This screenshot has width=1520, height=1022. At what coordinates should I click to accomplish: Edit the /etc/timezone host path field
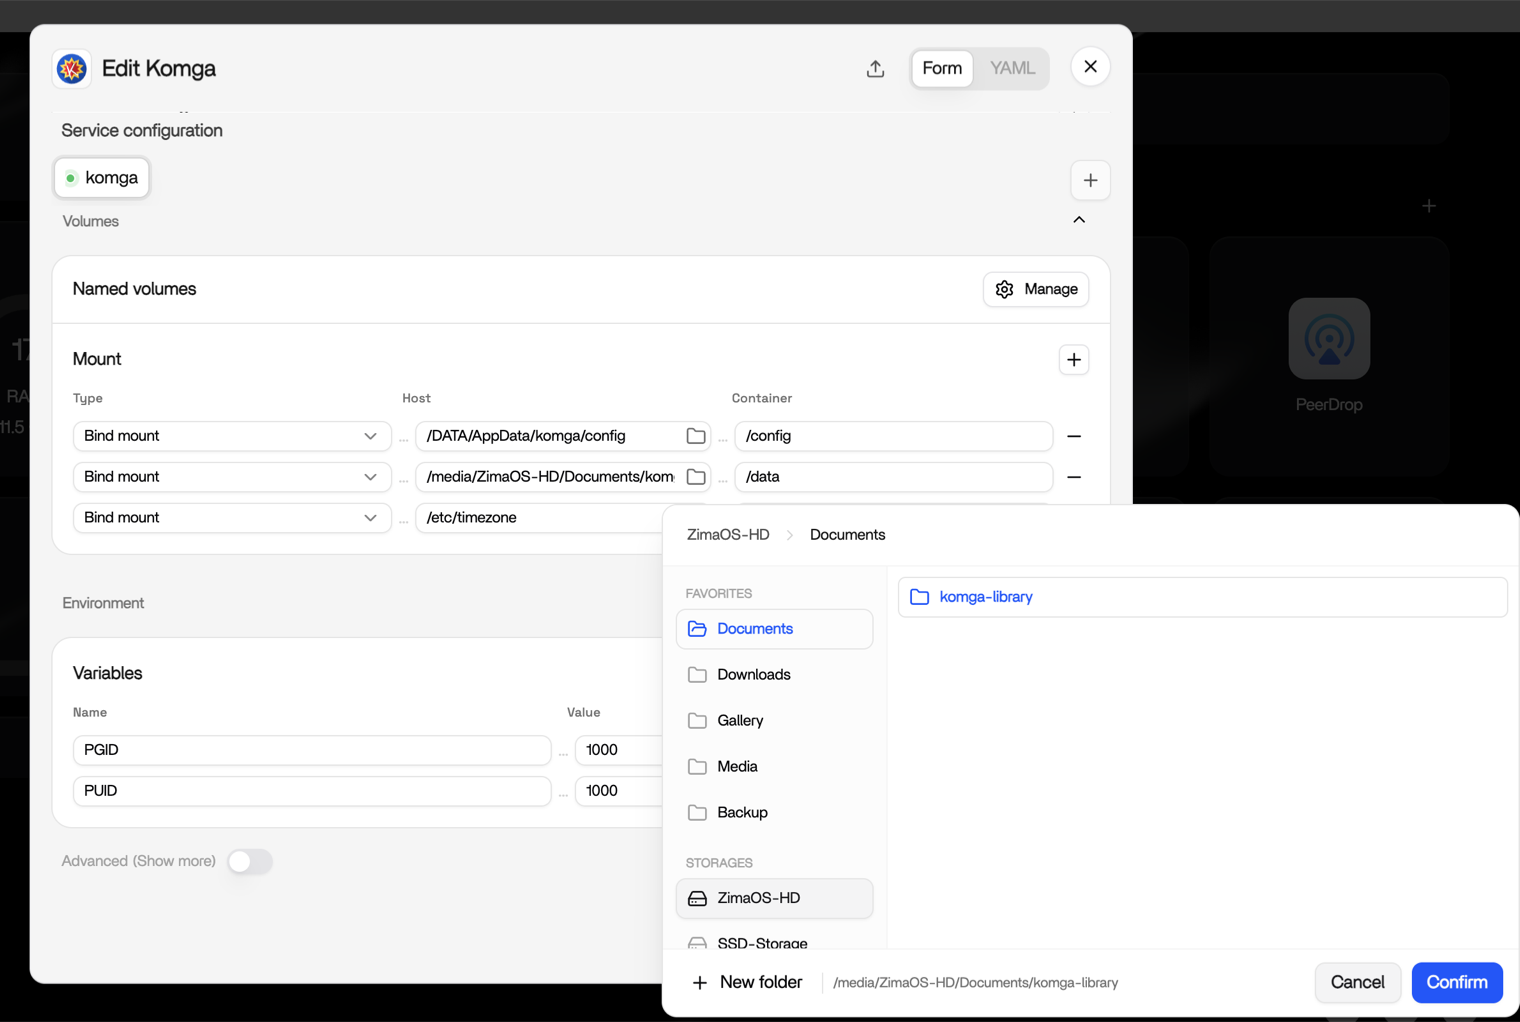540,518
